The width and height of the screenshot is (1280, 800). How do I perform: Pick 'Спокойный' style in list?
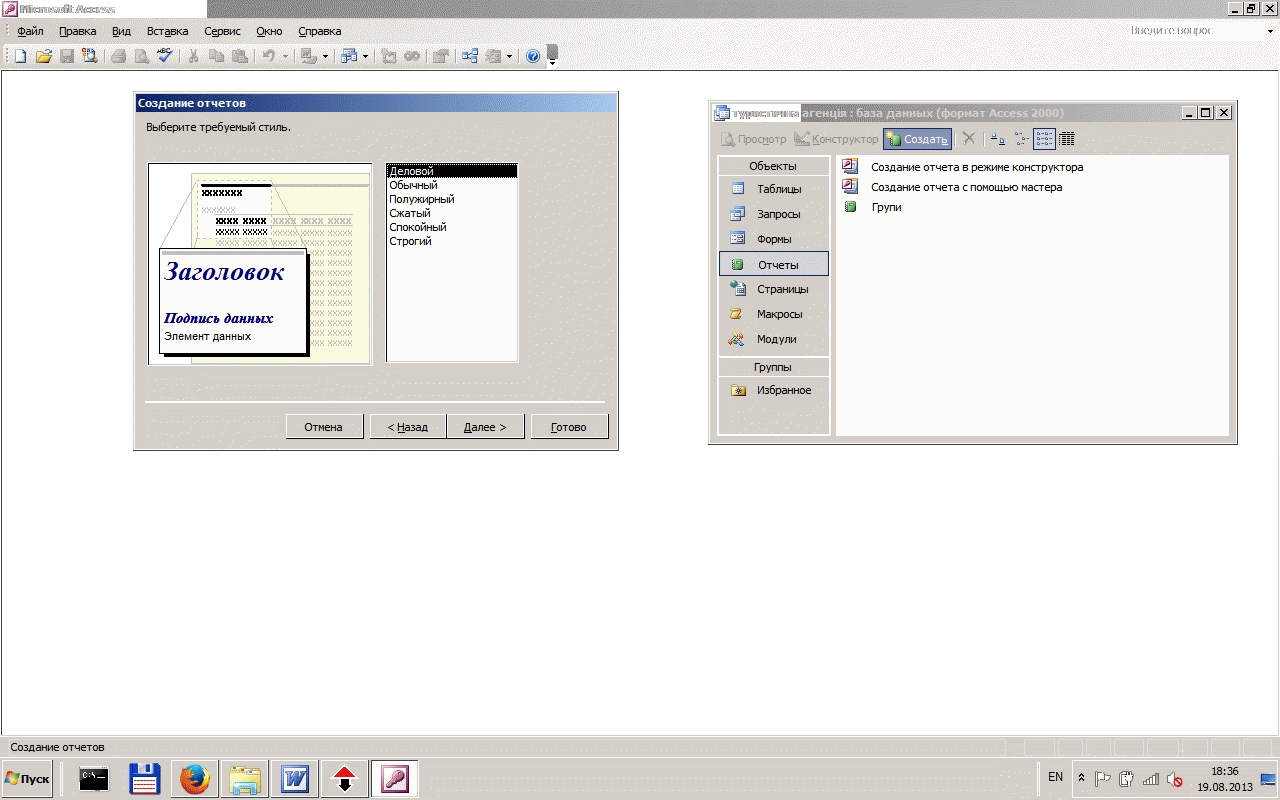coord(417,227)
